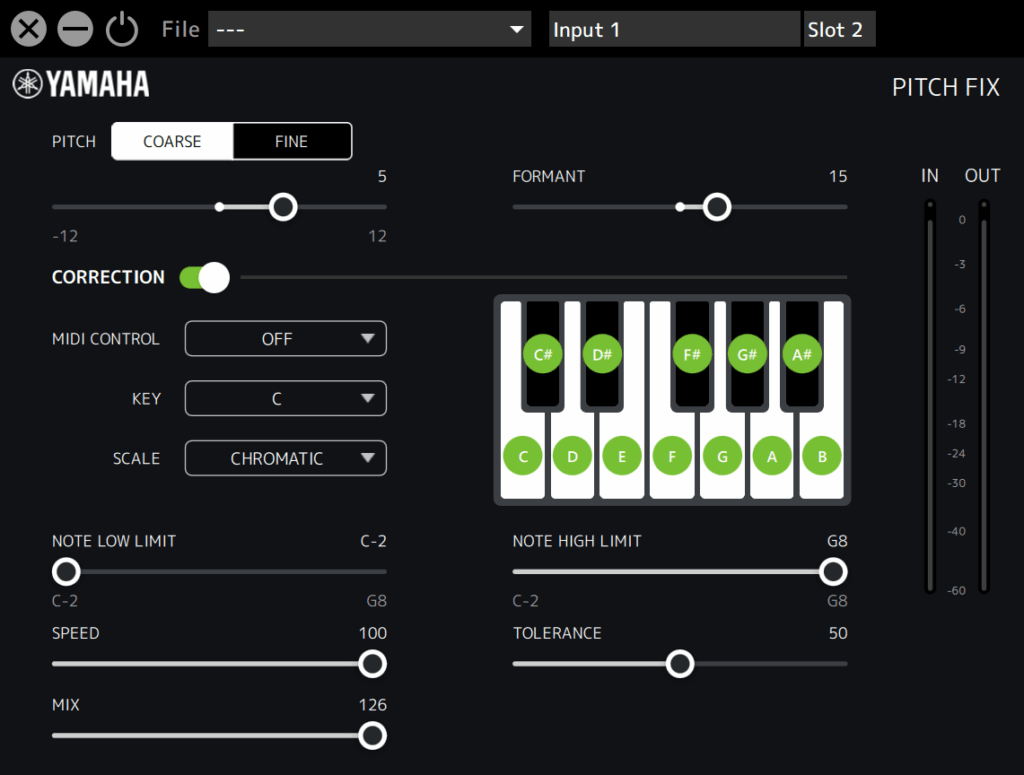Toggle the B note key

point(822,457)
